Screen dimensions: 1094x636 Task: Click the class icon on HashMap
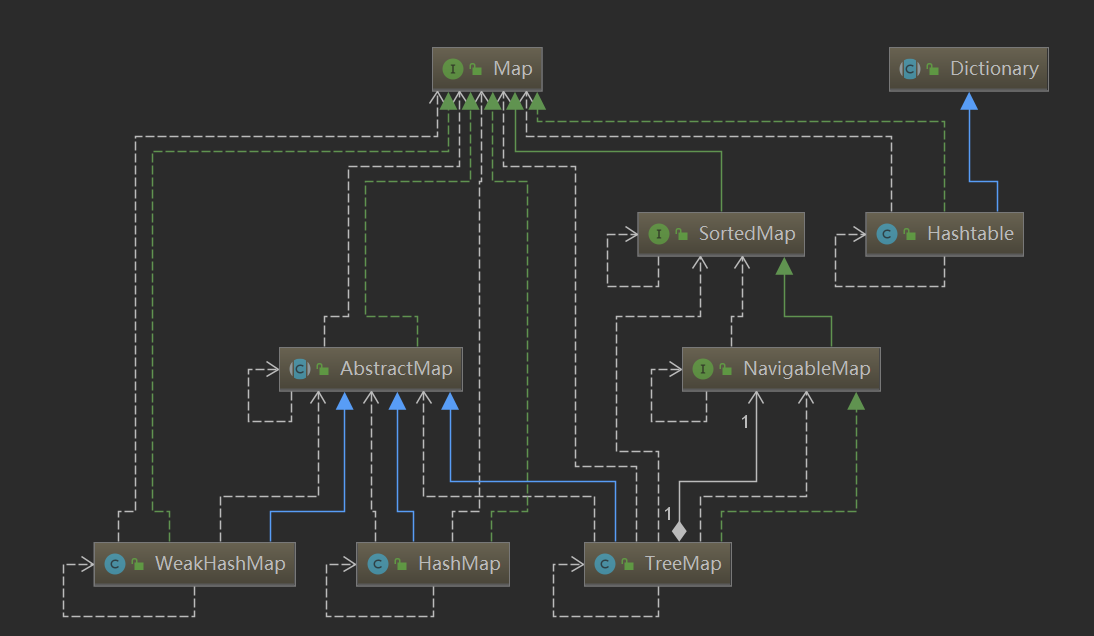pyautogui.click(x=378, y=564)
